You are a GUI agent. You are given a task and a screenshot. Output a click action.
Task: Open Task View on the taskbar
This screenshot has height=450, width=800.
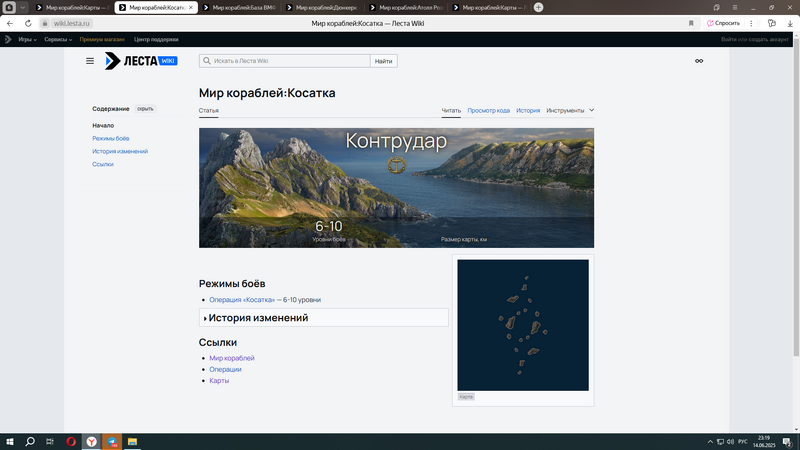click(x=49, y=442)
